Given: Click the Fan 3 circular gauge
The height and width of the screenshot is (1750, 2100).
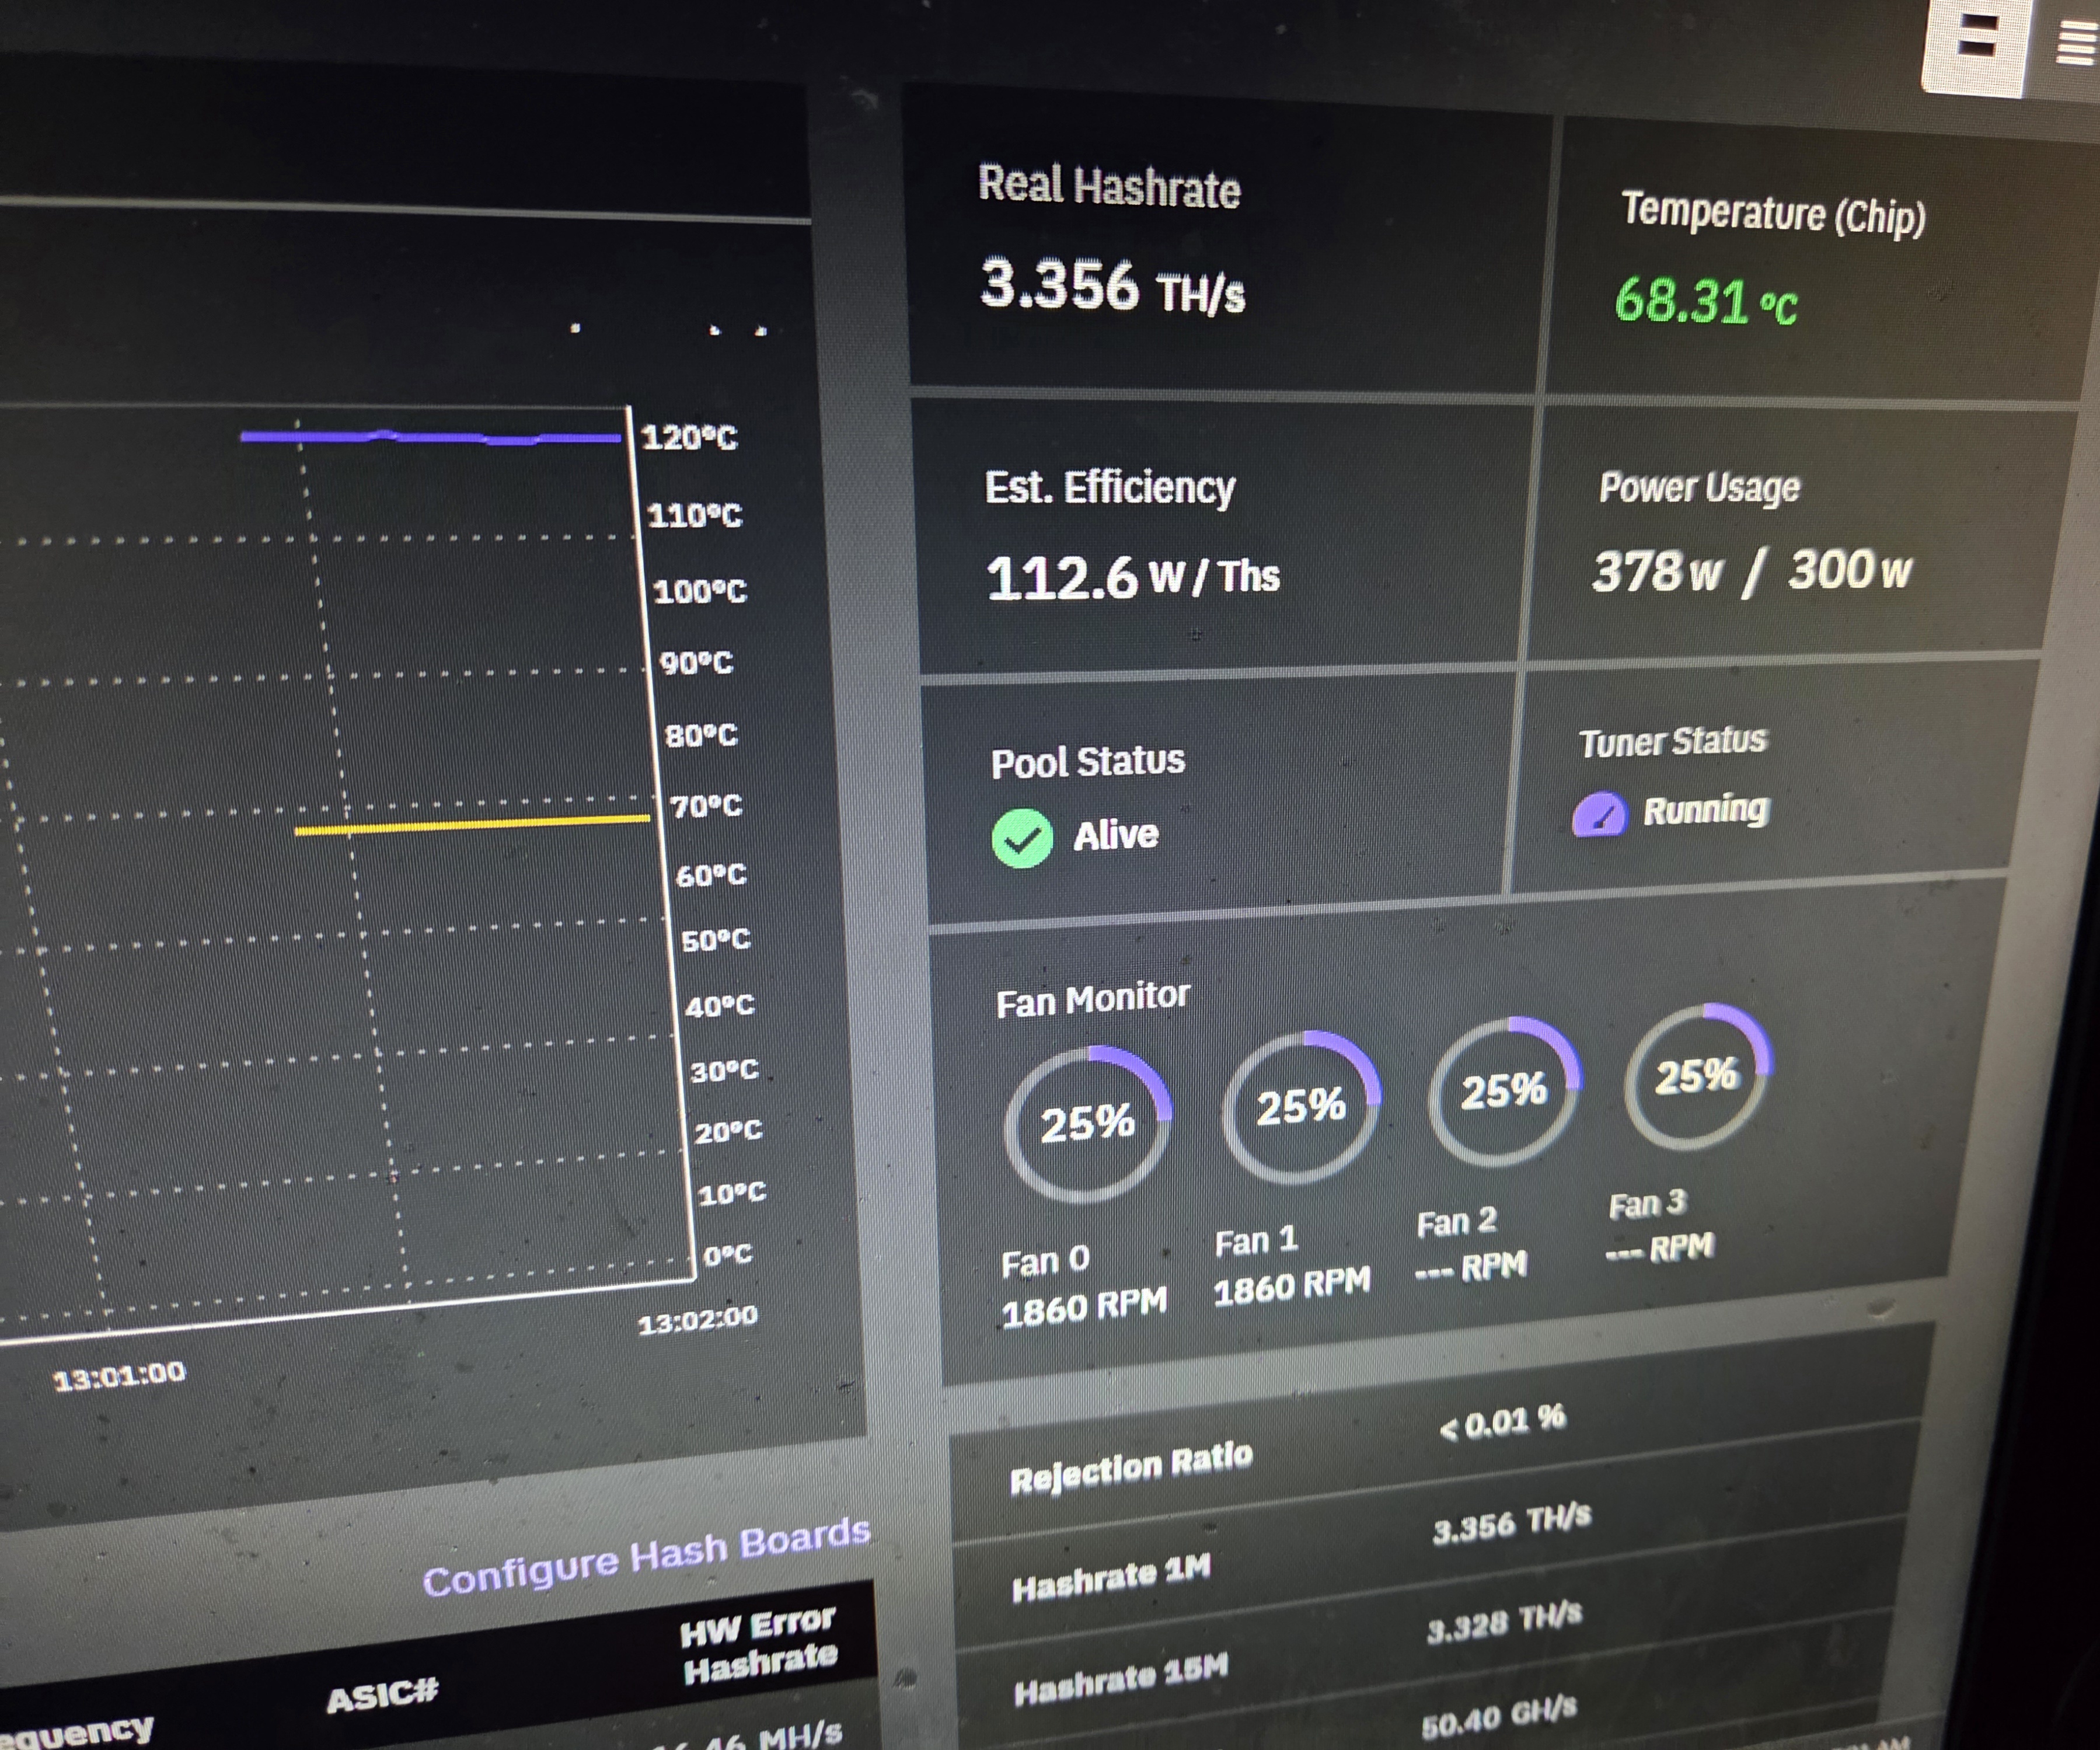Looking at the screenshot, I should 1696,1076.
